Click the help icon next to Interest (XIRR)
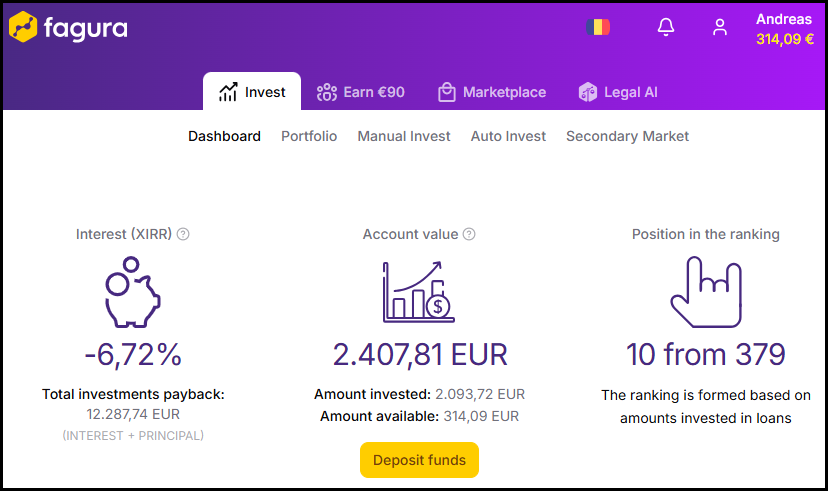828x491 pixels. tap(183, 234)
